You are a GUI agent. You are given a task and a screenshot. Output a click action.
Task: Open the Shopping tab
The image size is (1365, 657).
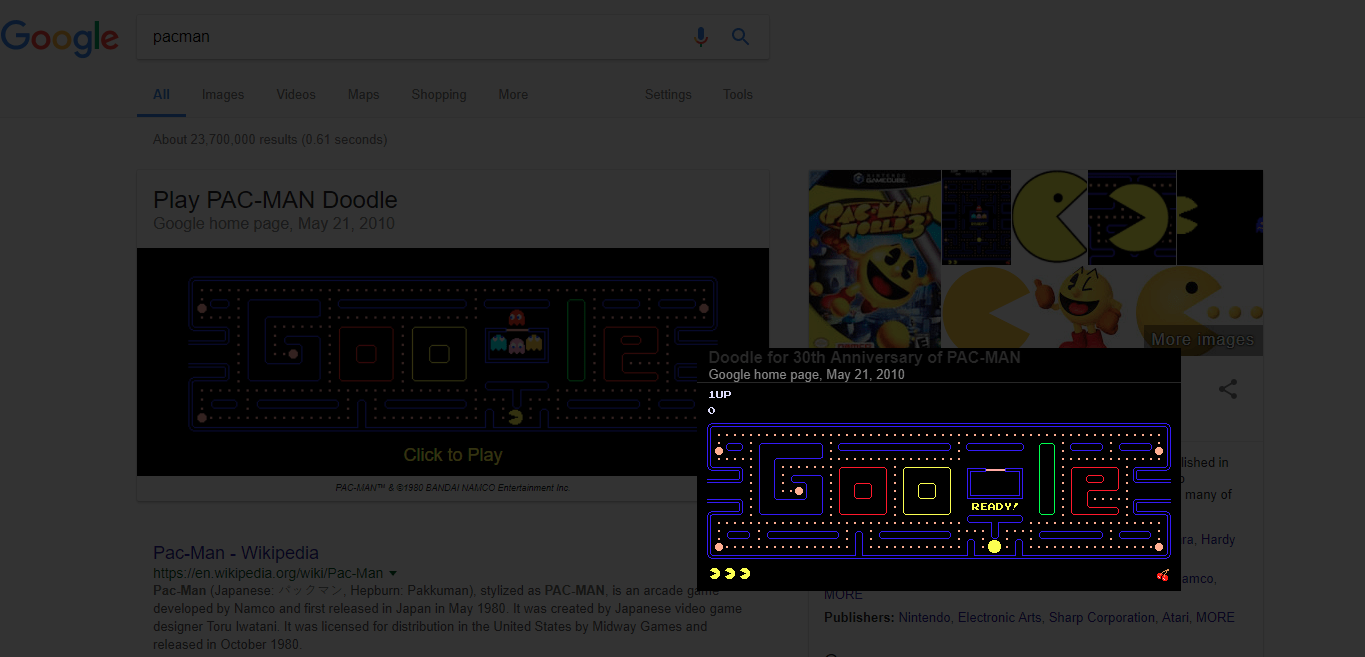point(439,94)
